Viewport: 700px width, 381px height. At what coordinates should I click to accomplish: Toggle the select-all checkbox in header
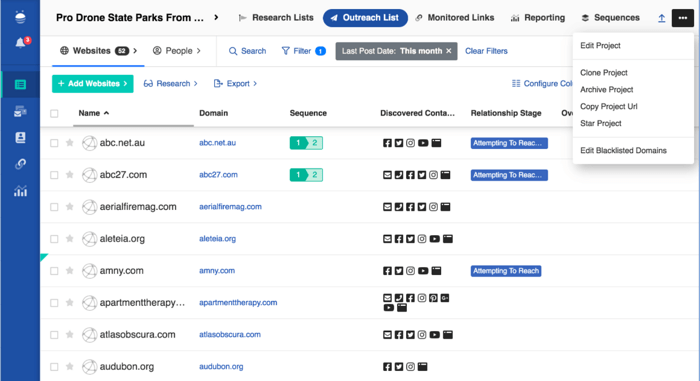[x=54, y=113]
